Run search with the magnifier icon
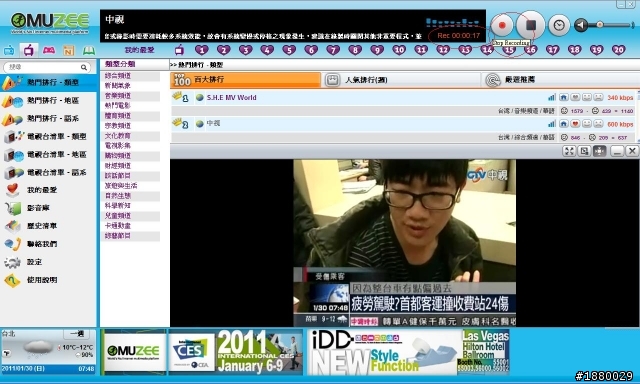This screenshot has height=384, width=640. [x=84, y=67]
